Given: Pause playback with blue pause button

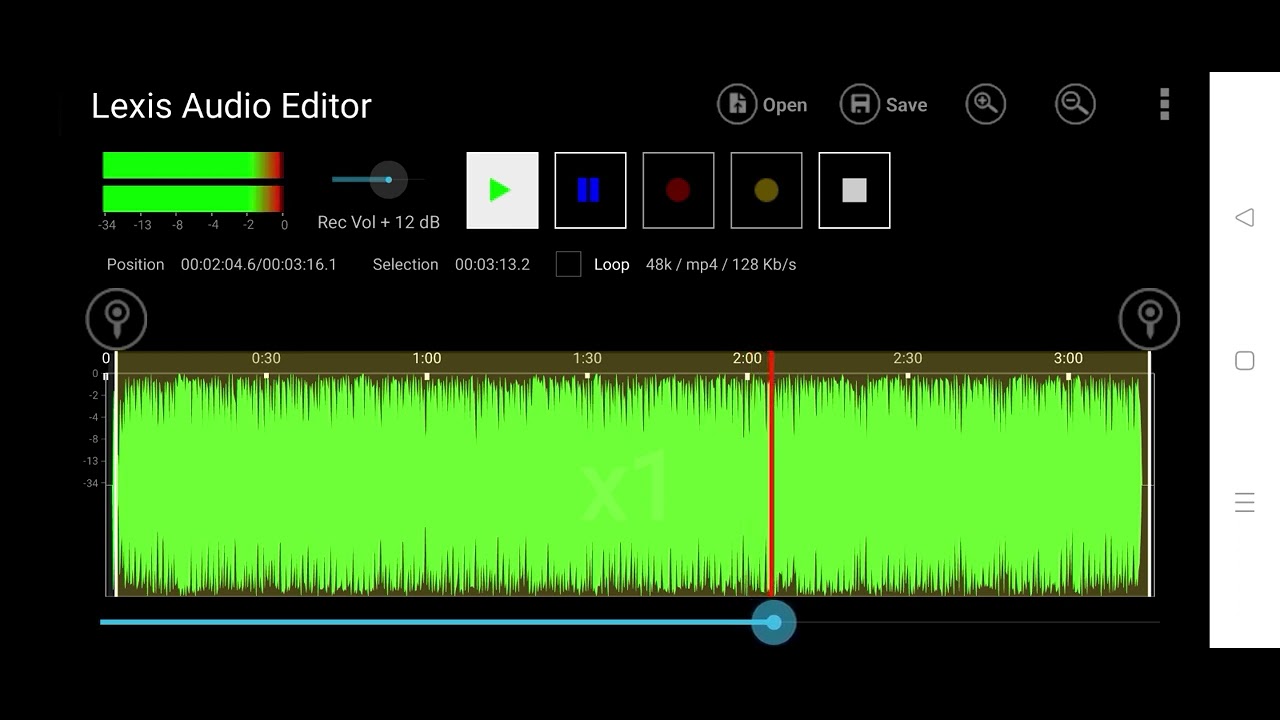Looking at the screenshot, I should click(590, 190).
